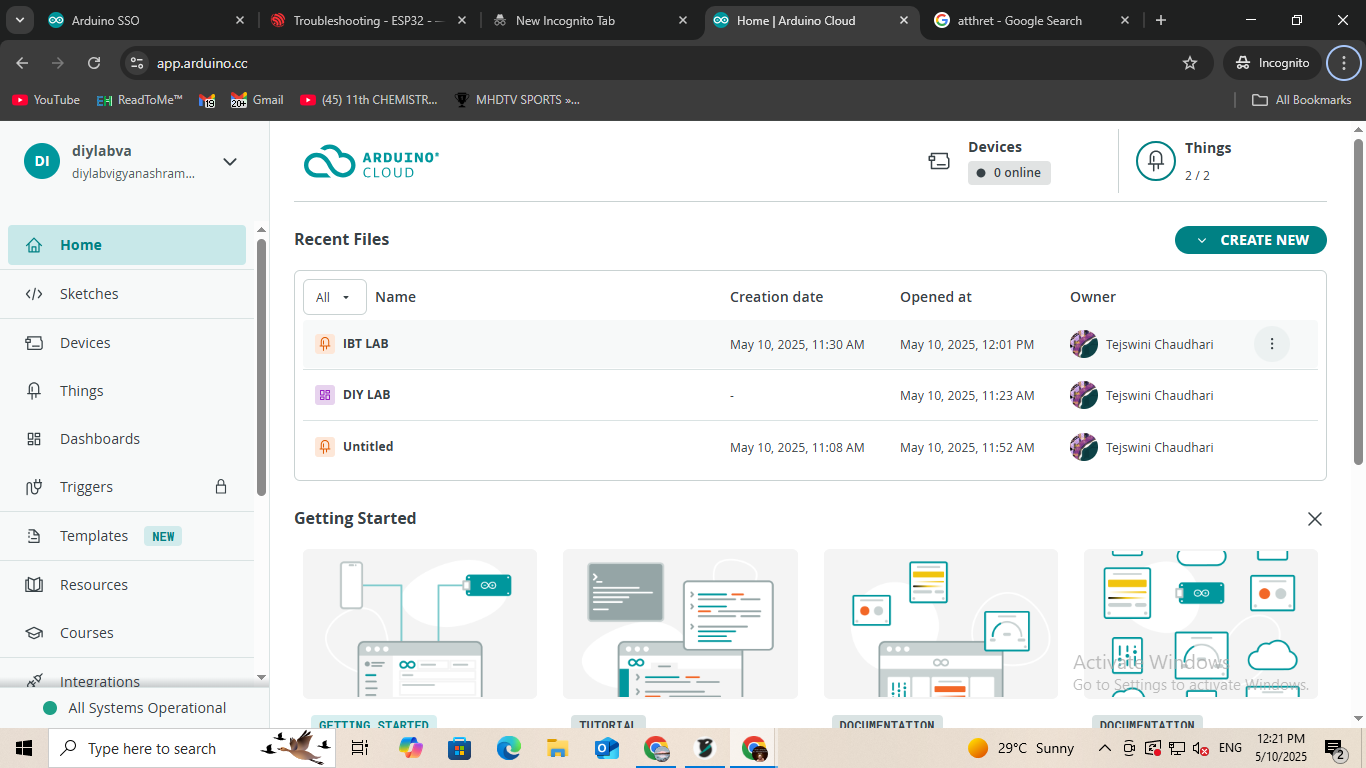Click the Type here to search box
The width and height of the screenshot is (1366, 768).
(193, 748)
